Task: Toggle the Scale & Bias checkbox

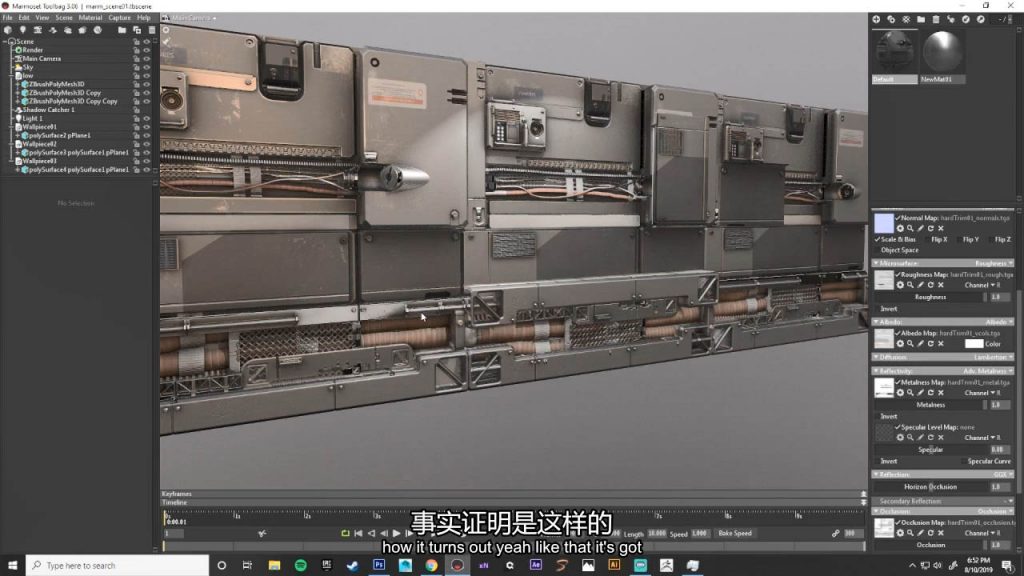Action: (x=877, y=240)
